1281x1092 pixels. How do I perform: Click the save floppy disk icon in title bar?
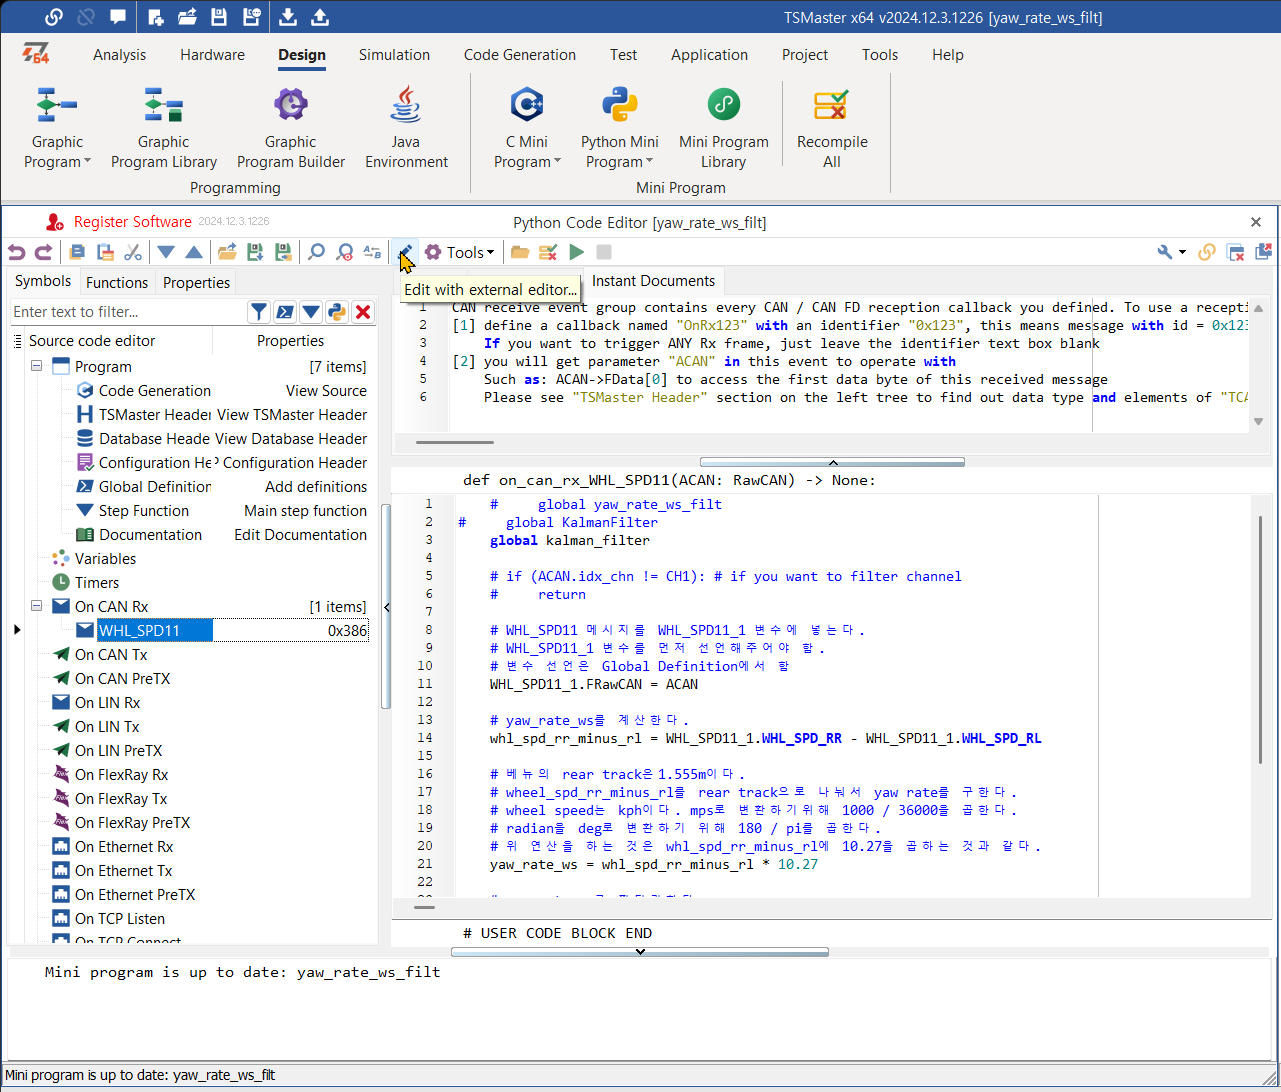click(219, 17)
